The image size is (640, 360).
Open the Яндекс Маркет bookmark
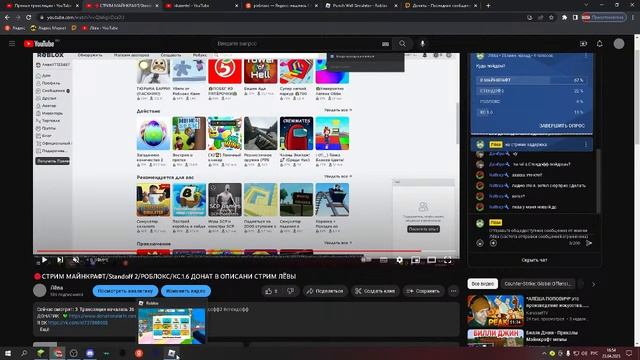(48, 28)
